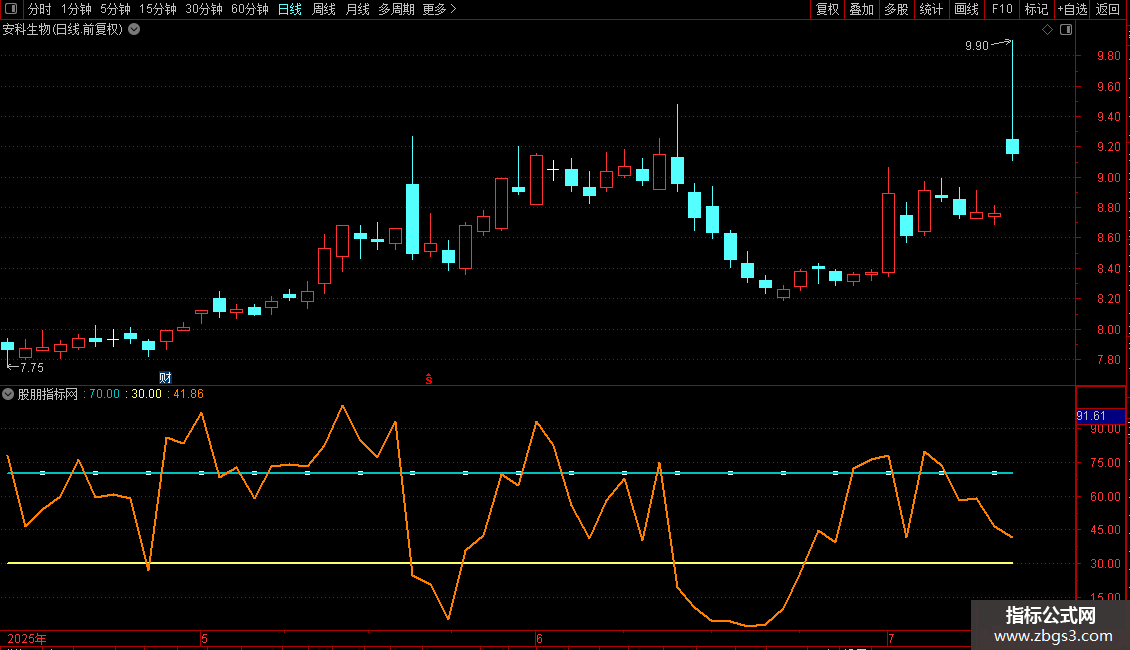This screenshot has width=1130, height=650.
Task: Click the 7.80 price axis label
Action: [x=1108, y=360]
